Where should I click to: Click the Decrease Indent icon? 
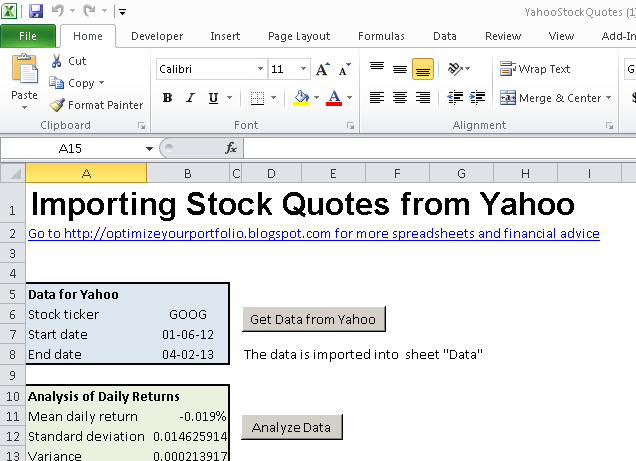(455, 98)
